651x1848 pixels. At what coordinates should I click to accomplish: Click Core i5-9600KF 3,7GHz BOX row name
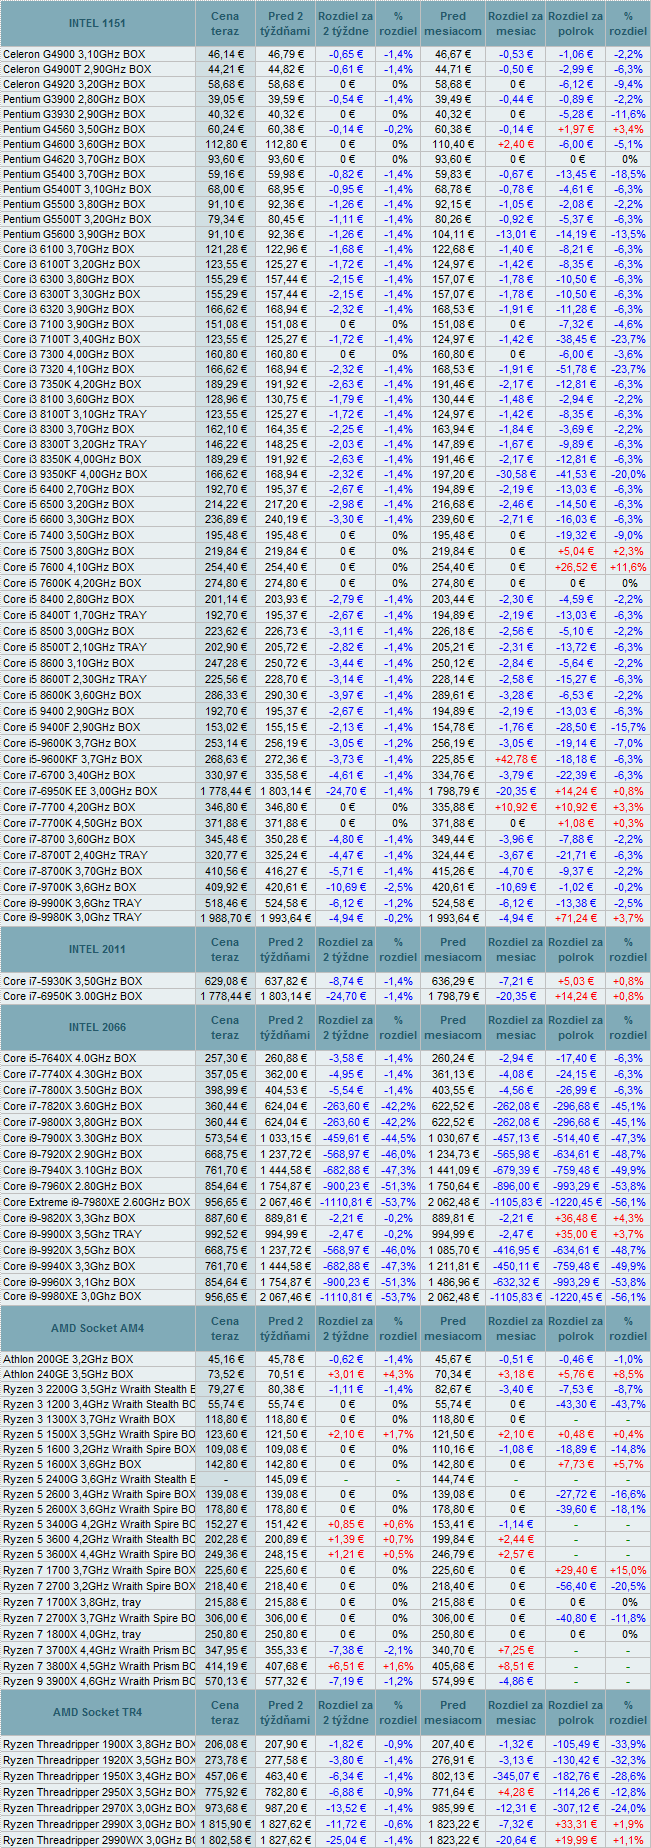pos(72,759)
